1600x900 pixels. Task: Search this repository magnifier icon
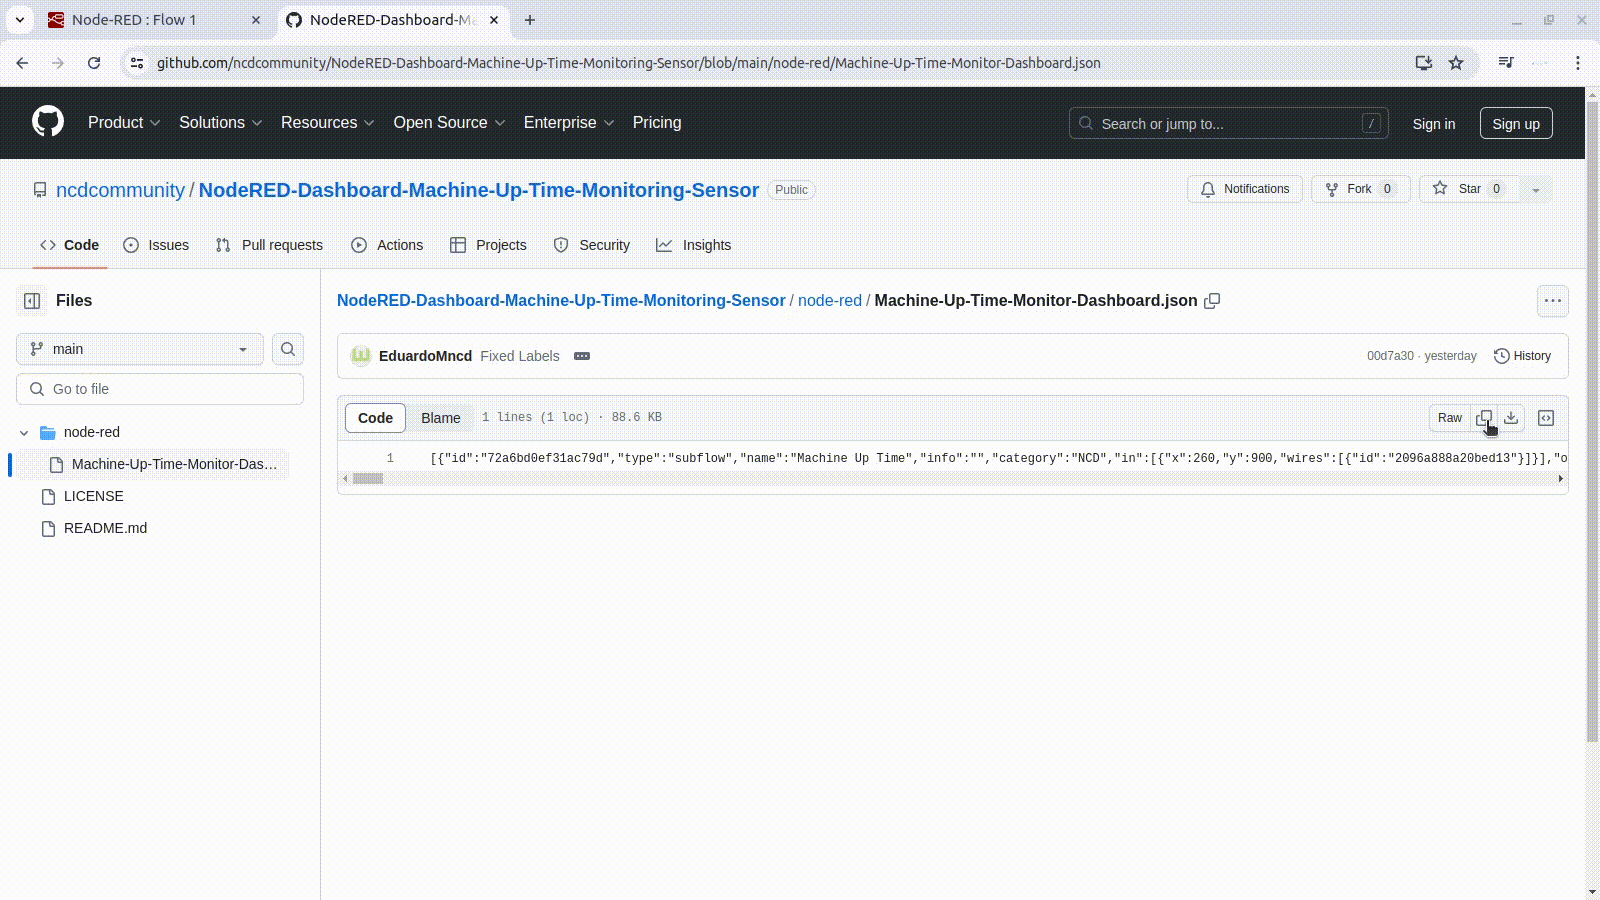tap(288, 349)
